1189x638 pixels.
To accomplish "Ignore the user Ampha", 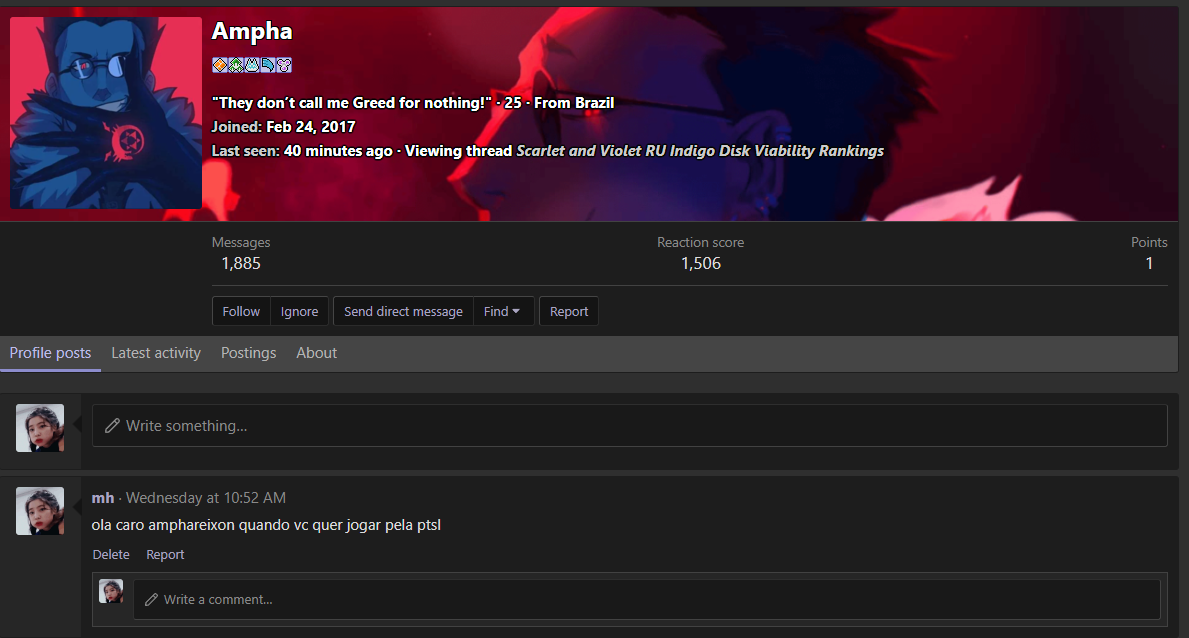I will 300,311.
